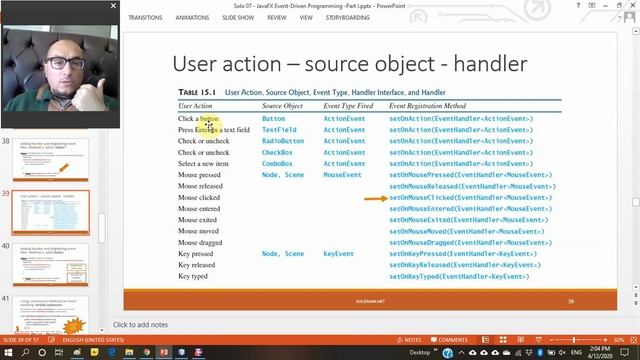
Task: Click the user account picture icon
Action: click(x=629, y=17)
